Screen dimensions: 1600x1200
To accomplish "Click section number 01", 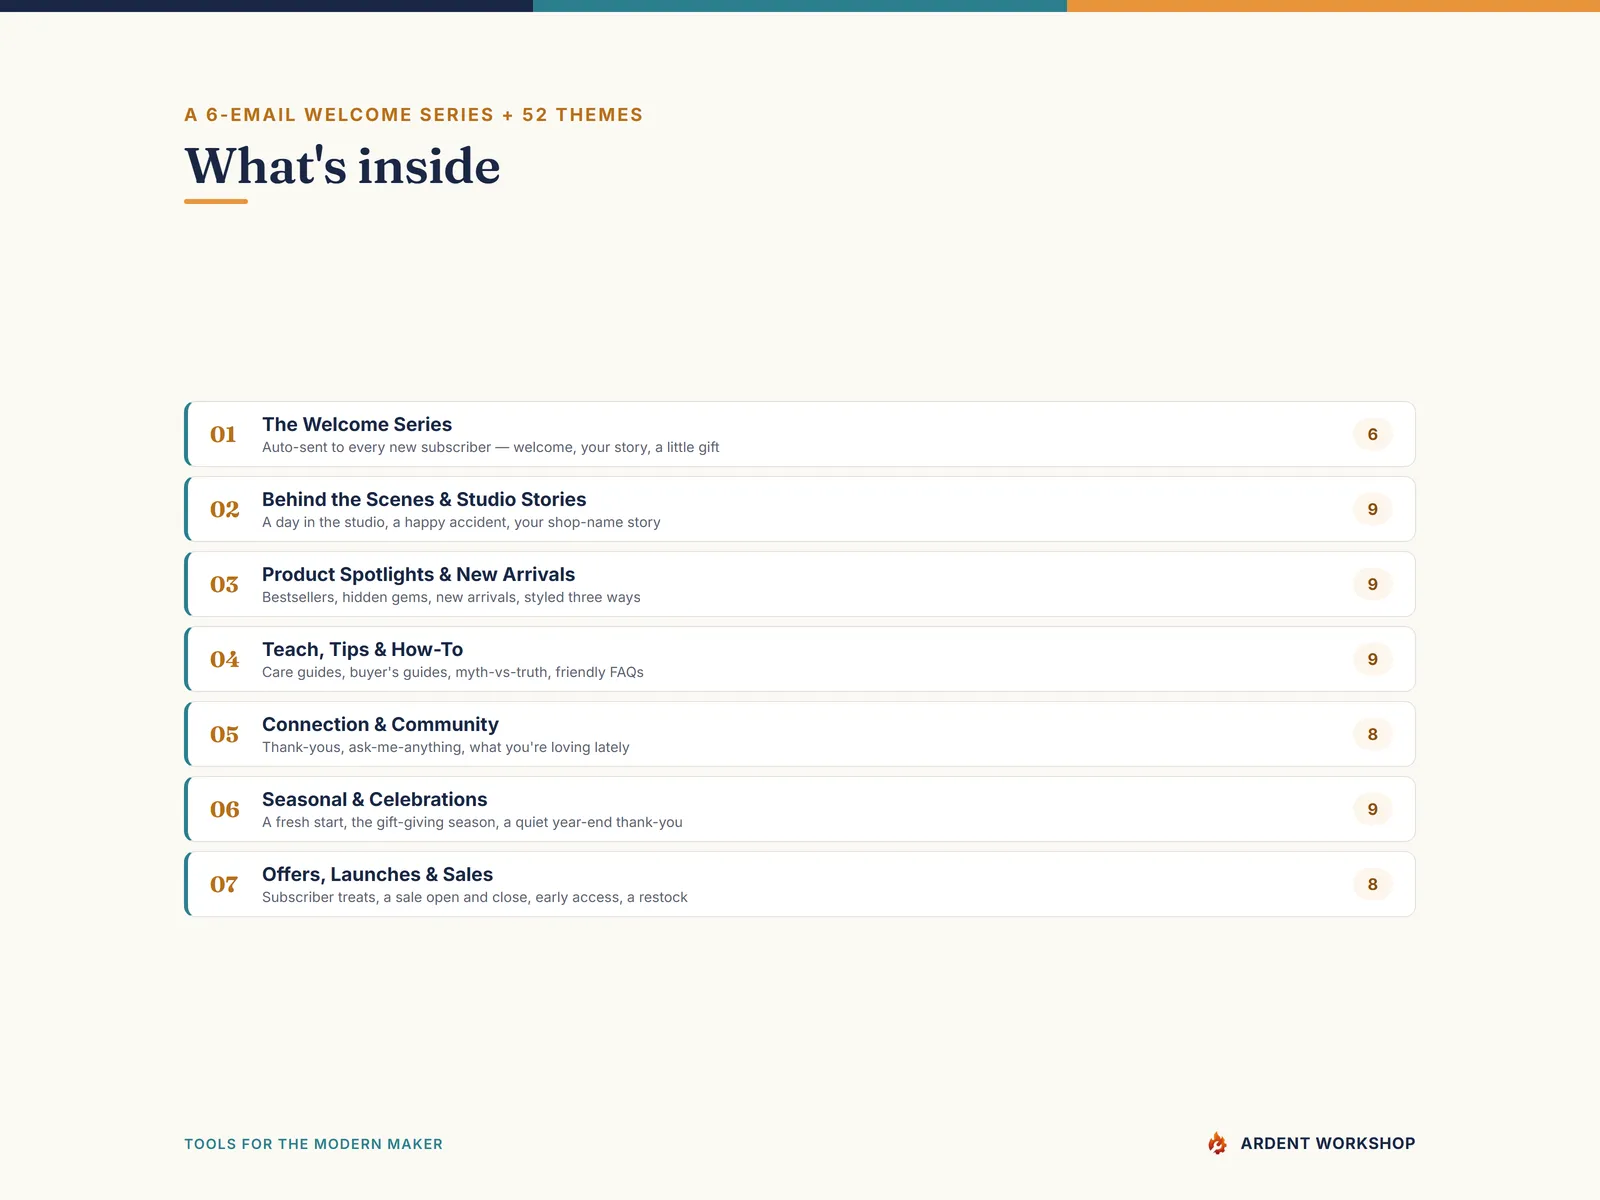I will click(223, 434).
